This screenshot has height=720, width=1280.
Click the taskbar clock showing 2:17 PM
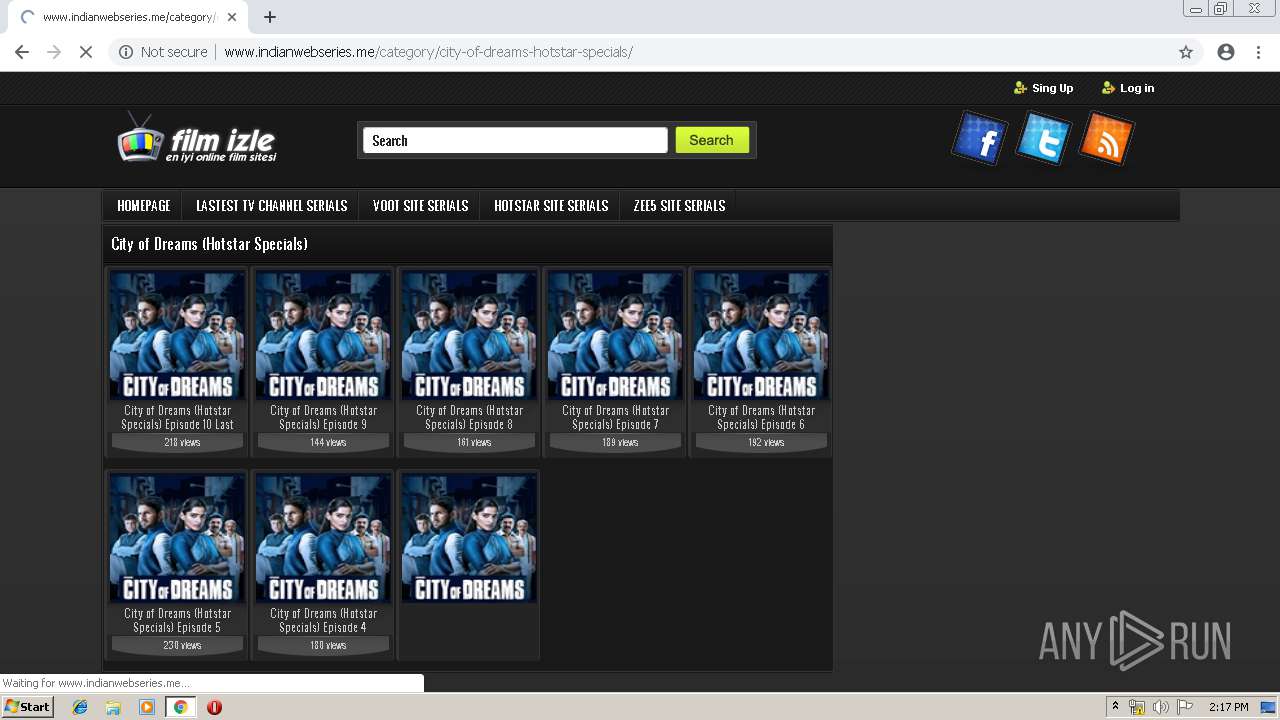pyautogui.click(x=1229, y=707)
